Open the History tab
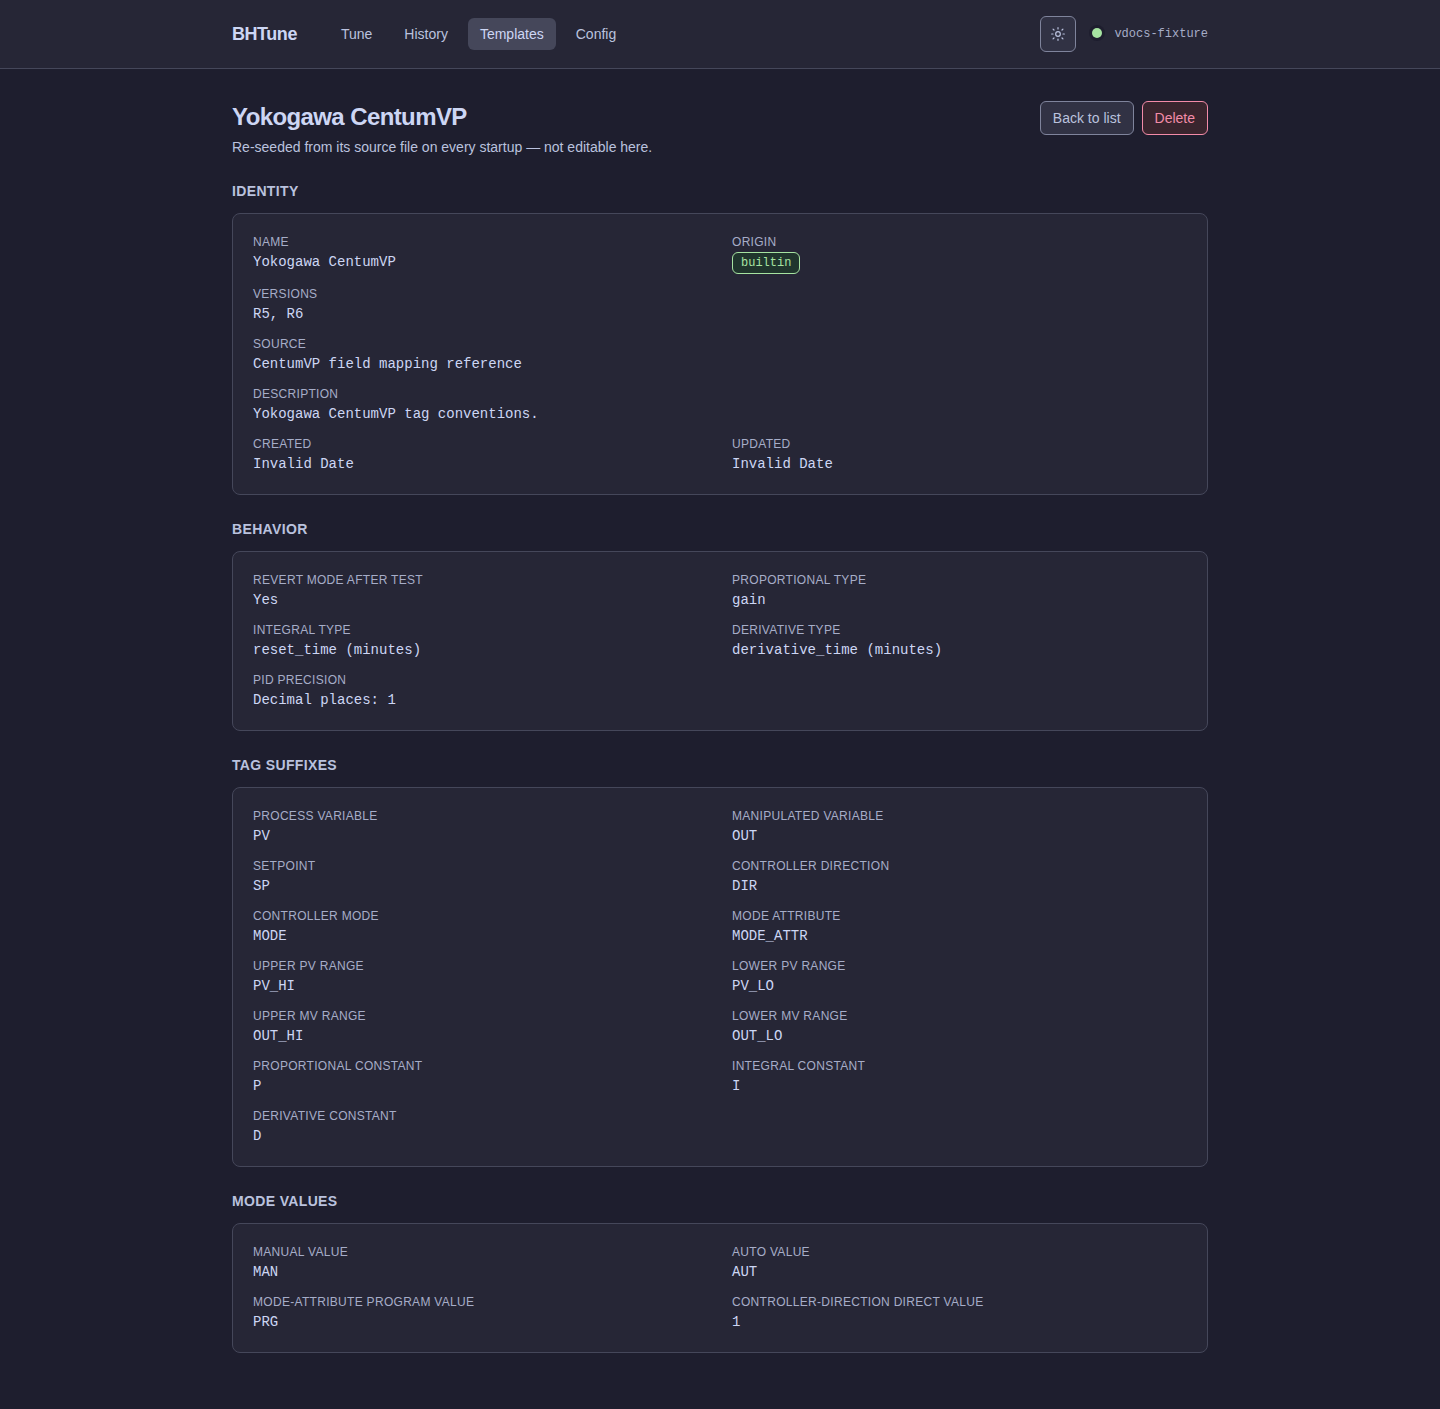Image resolution: width=1440 pixels, height=1409 pixels. (x=426, y=34)
